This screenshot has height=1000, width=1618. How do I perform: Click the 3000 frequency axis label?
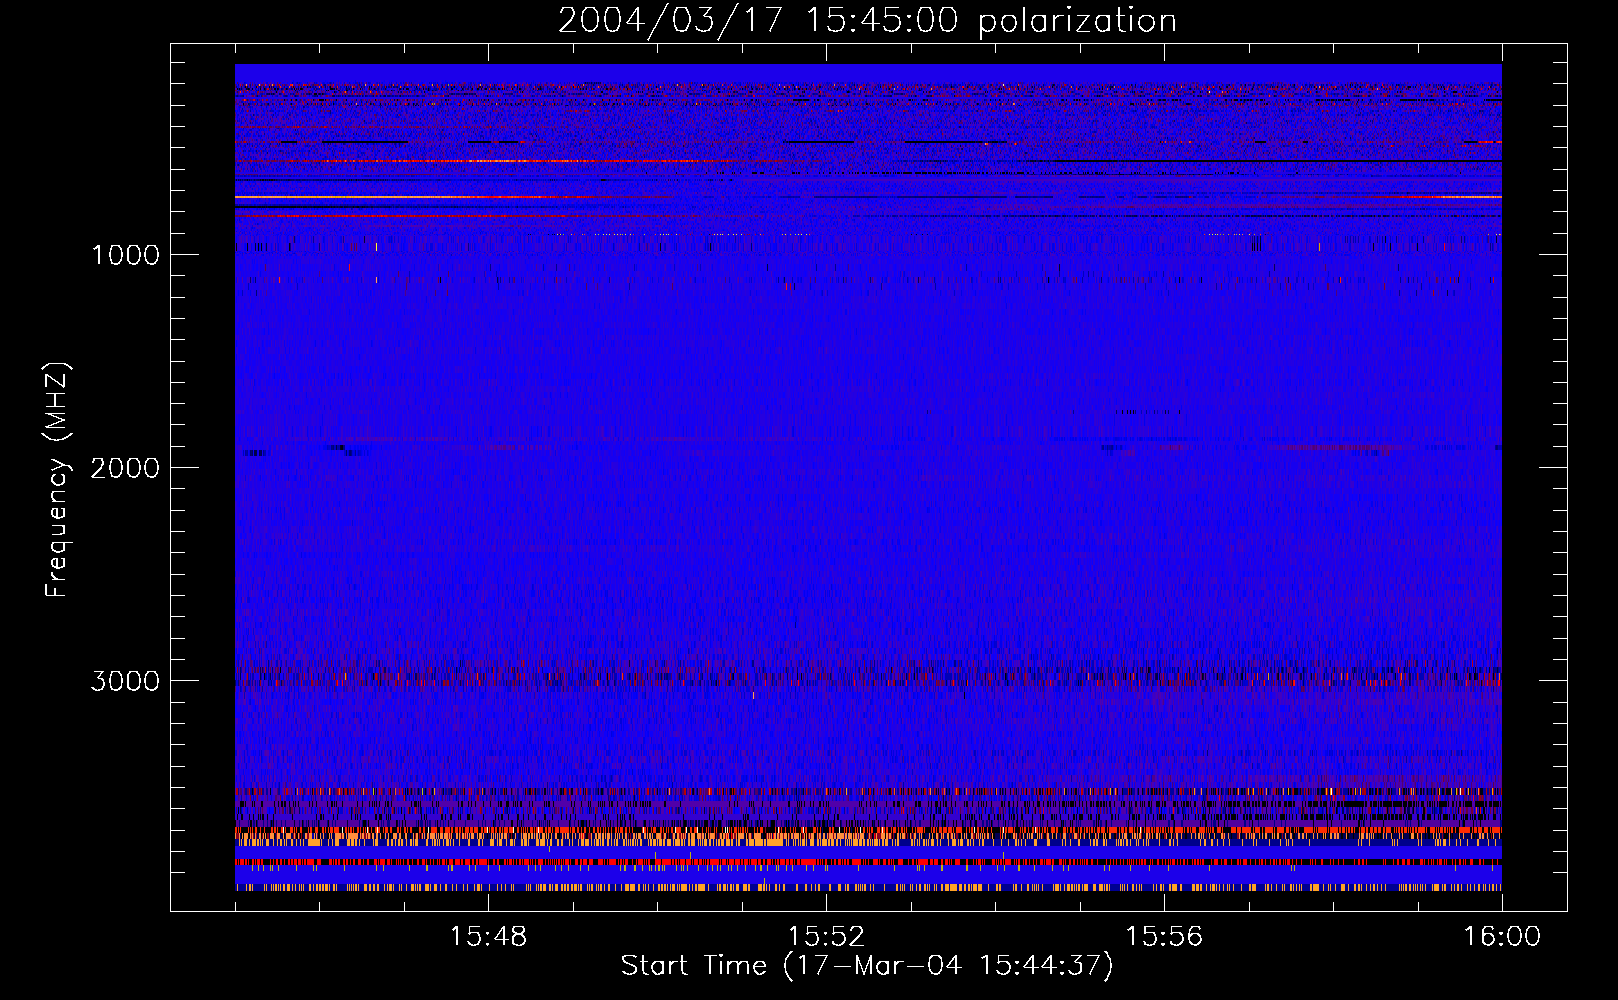(125, 681)
